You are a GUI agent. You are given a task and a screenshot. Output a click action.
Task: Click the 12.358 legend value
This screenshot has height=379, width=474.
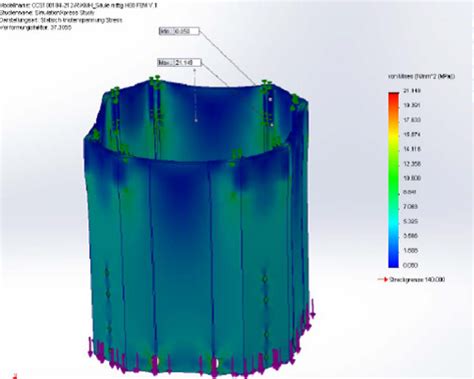(x=412, y=164)
